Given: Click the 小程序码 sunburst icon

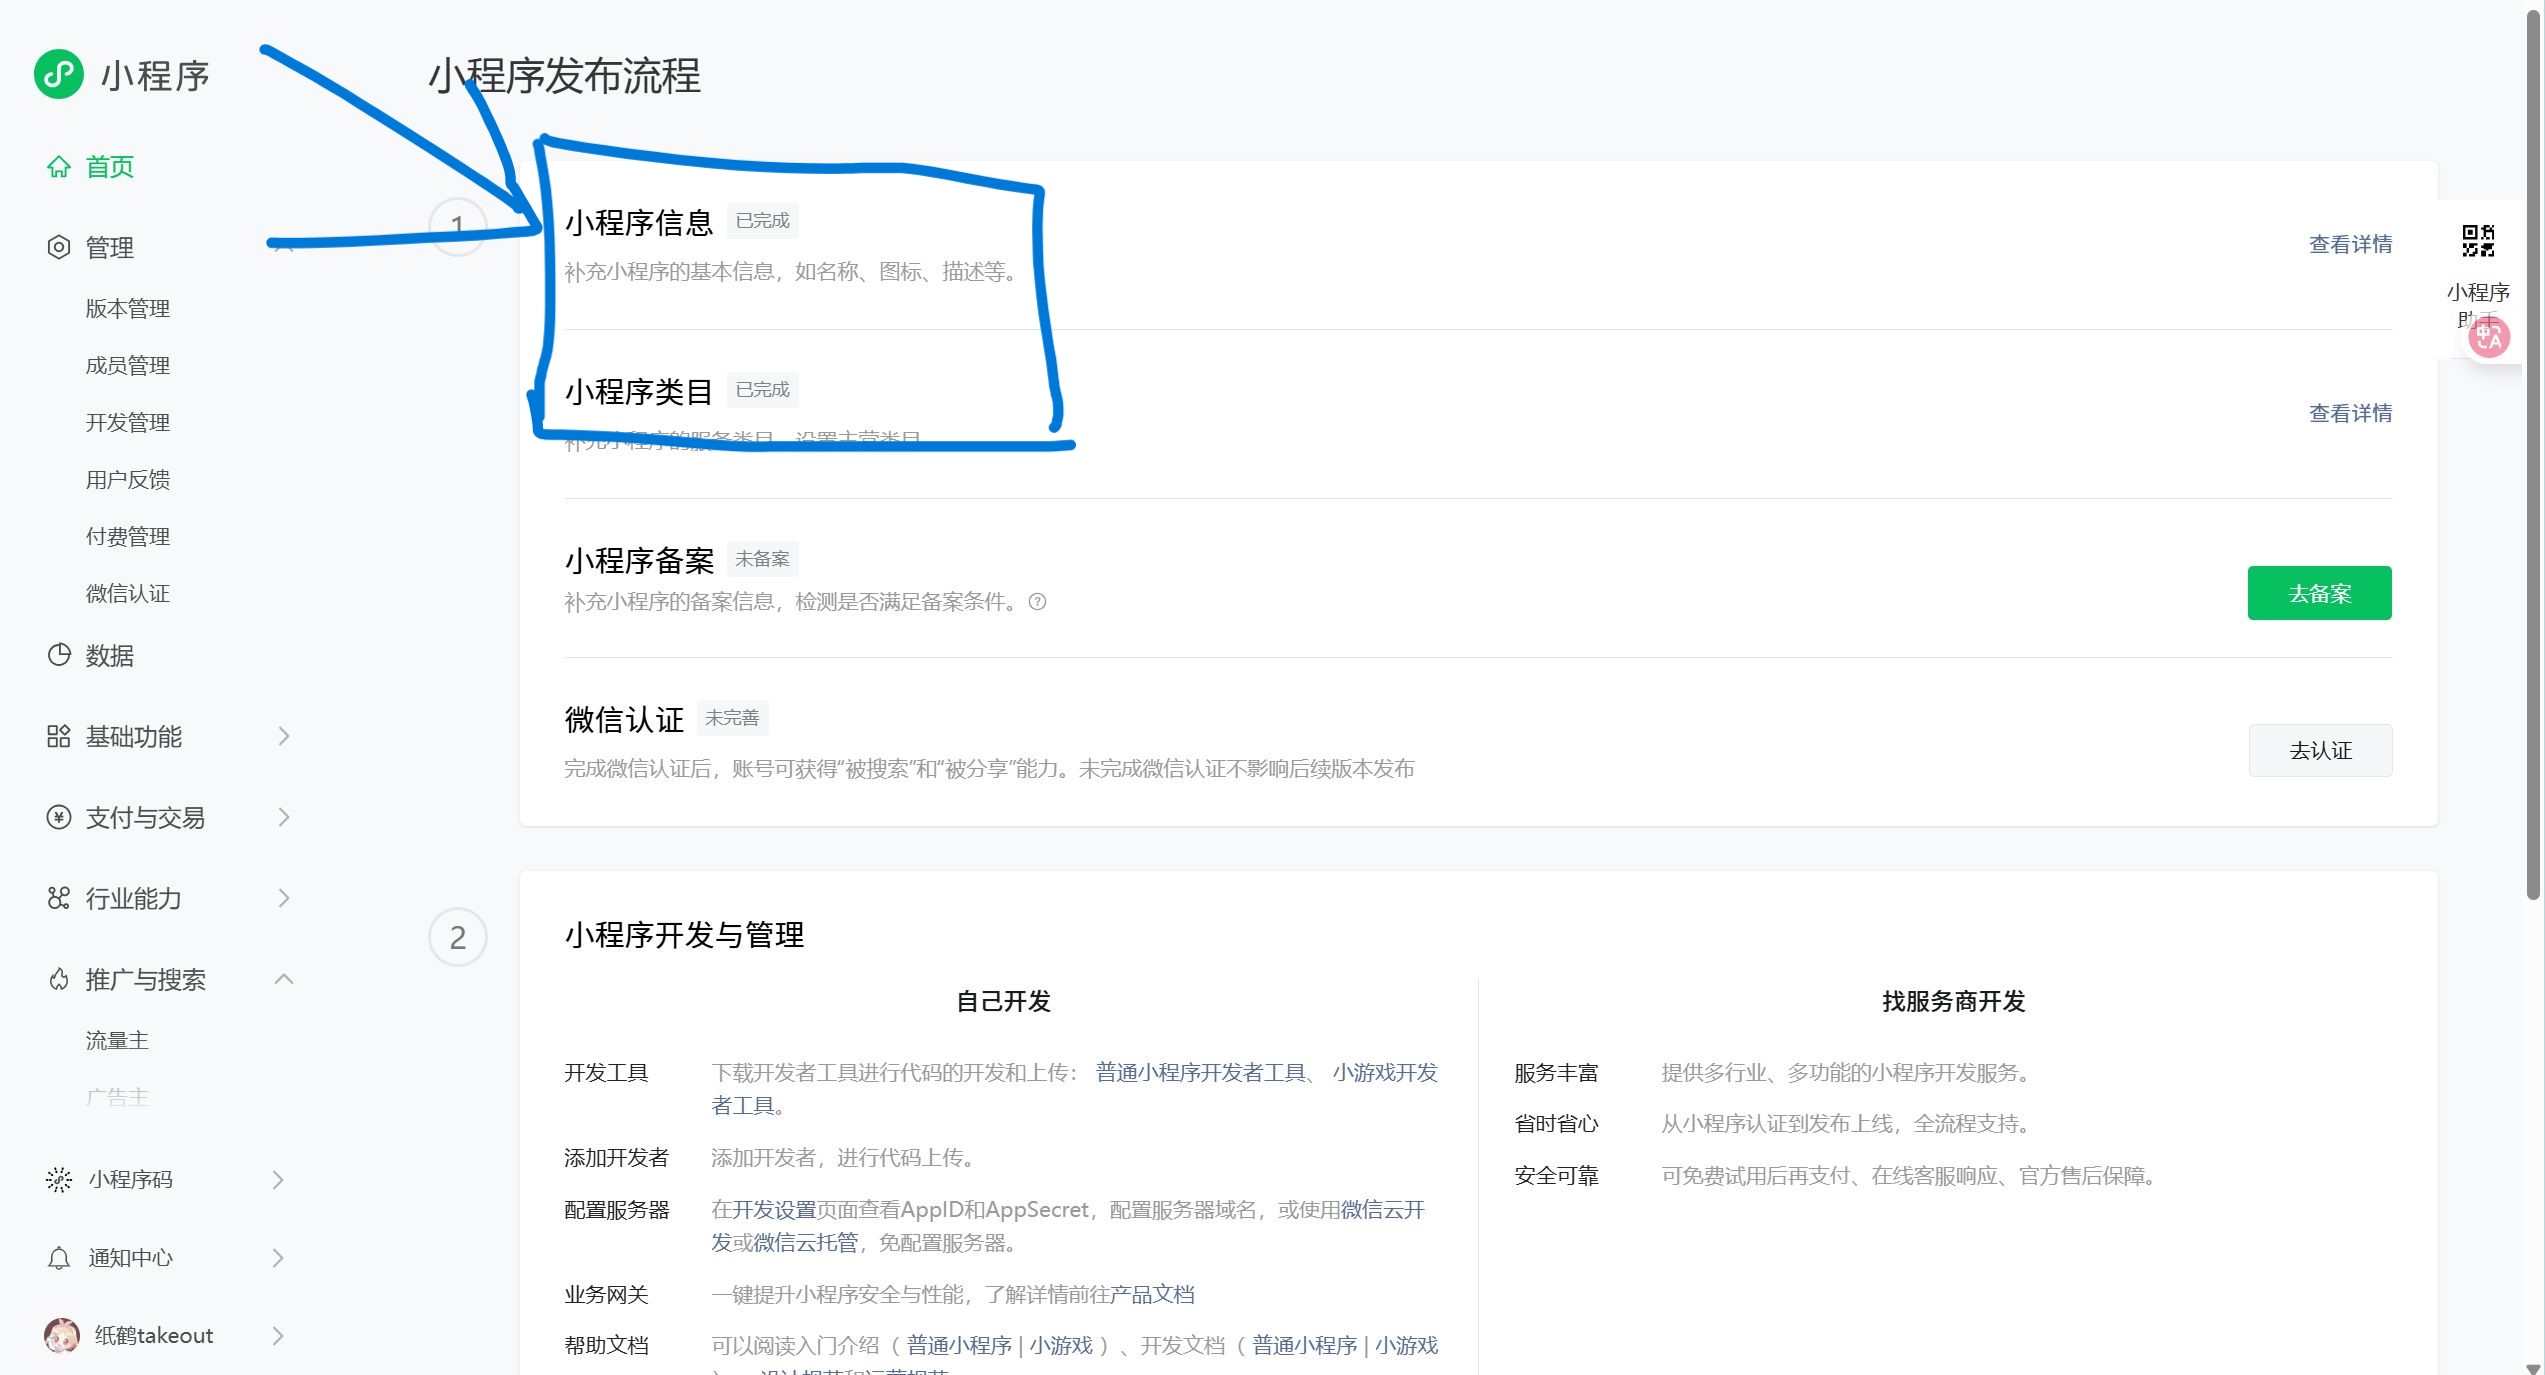Looking at the screenshot, I should point(59,1180).
